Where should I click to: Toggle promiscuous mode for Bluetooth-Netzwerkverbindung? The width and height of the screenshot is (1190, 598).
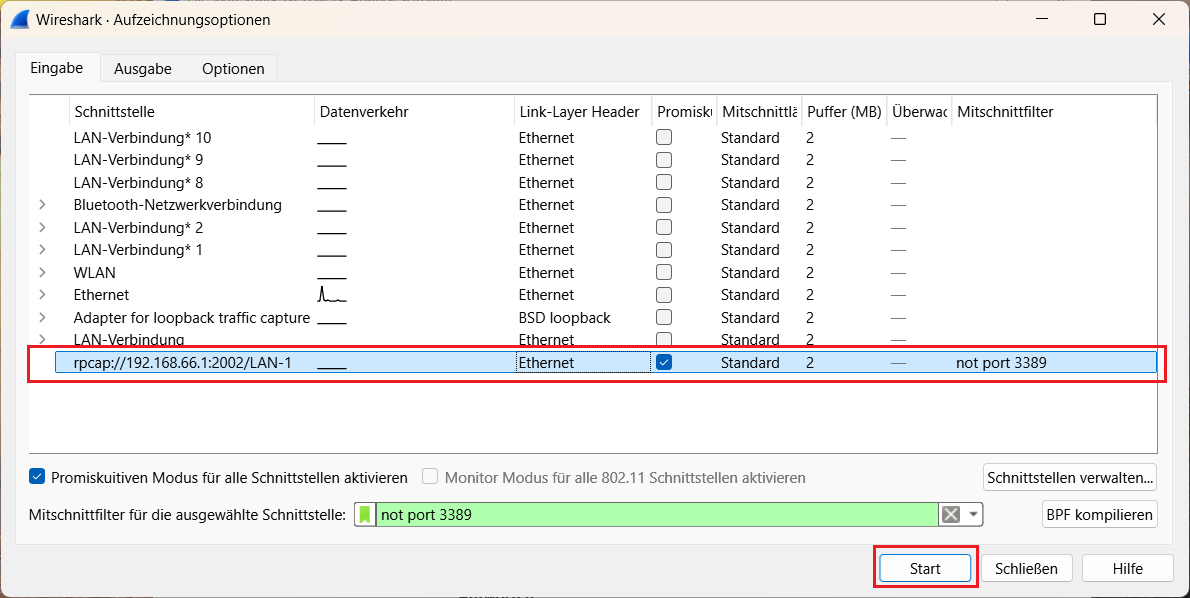pos(663,204)
